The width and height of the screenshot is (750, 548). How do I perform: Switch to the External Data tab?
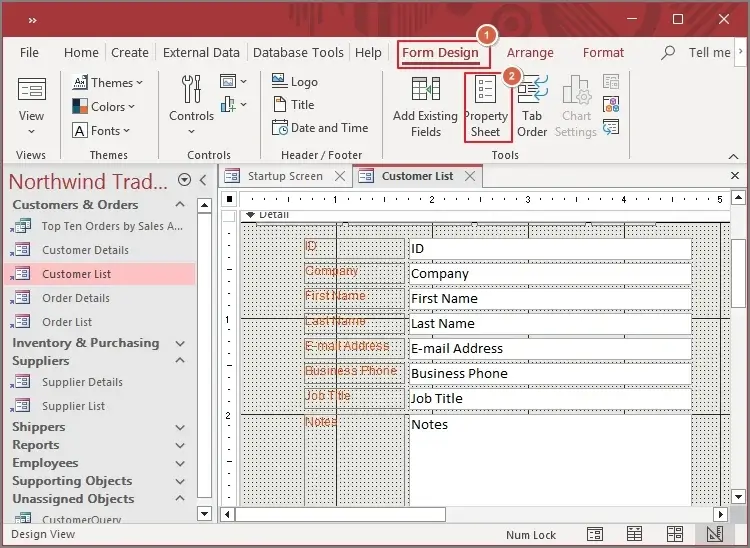[201, 53]
